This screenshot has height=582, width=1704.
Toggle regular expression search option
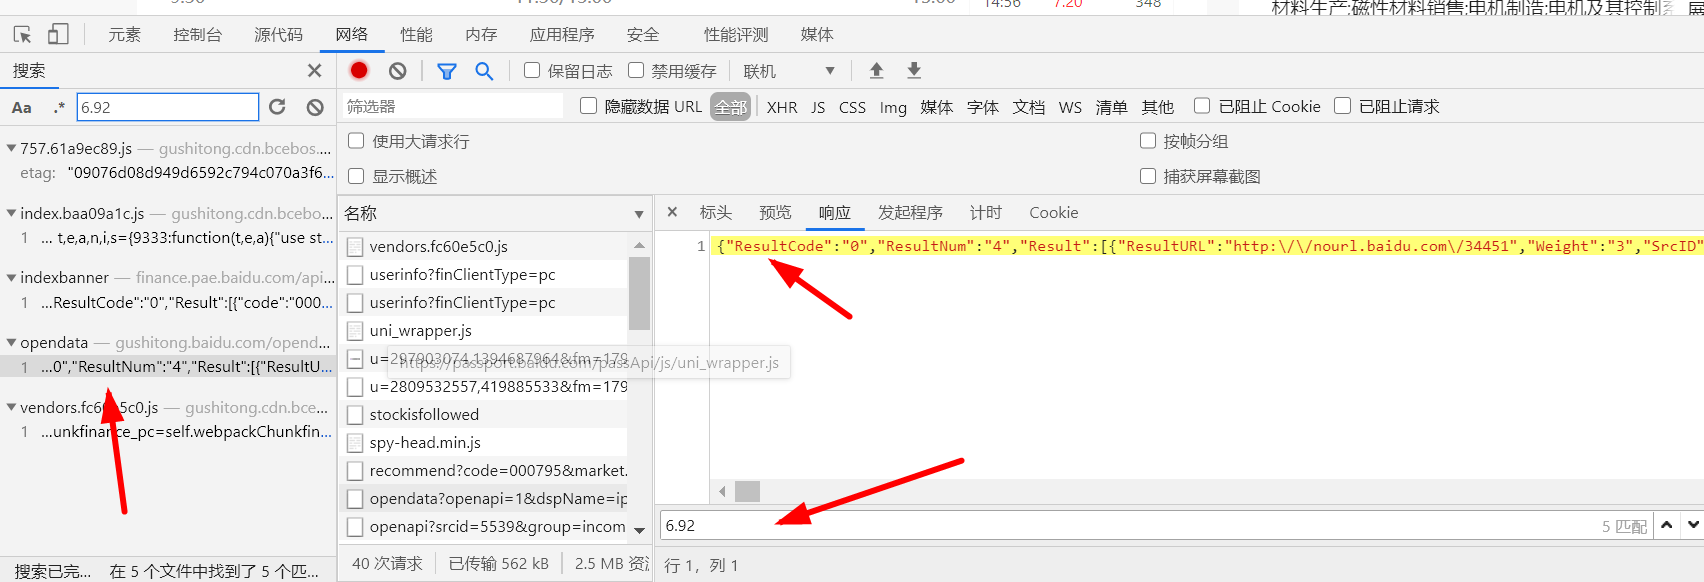click(59, 107)
